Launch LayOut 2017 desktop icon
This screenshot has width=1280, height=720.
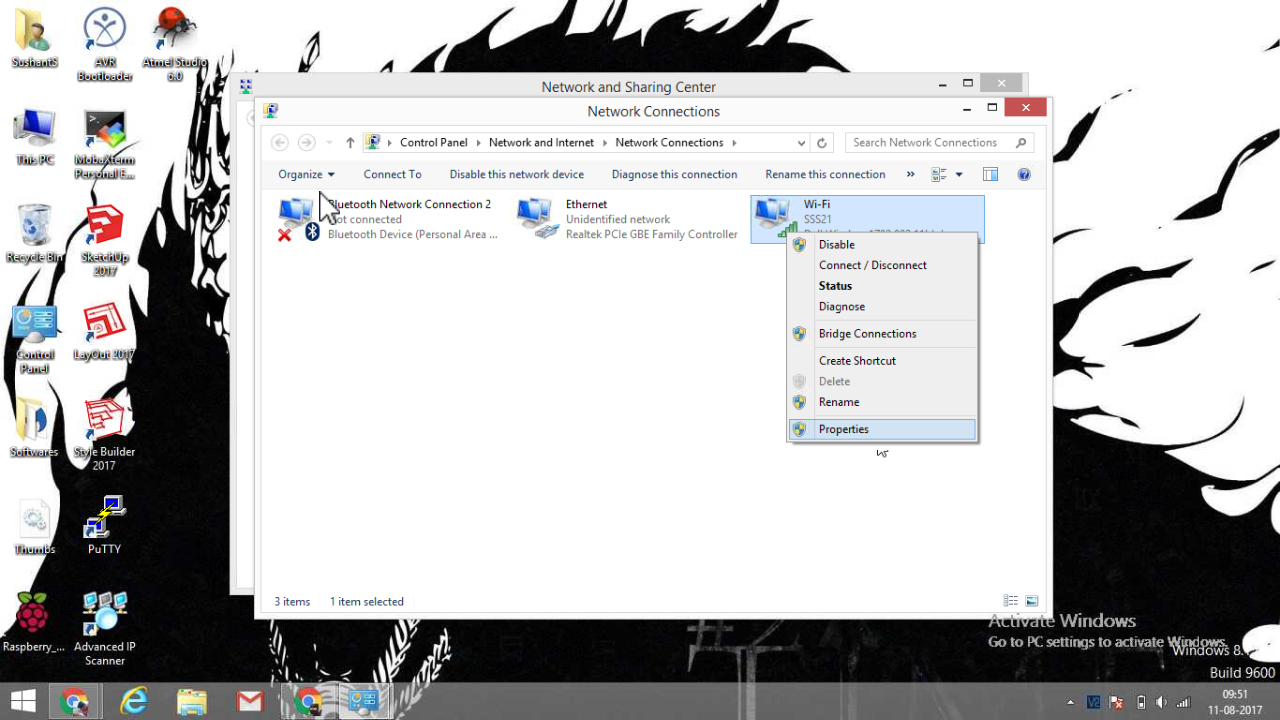(104, 331)
